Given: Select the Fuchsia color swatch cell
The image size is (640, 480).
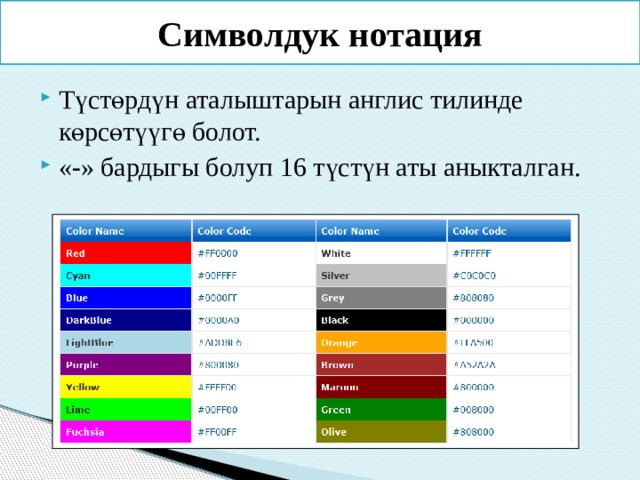Looking at the screenshot, I should [126, 432].
